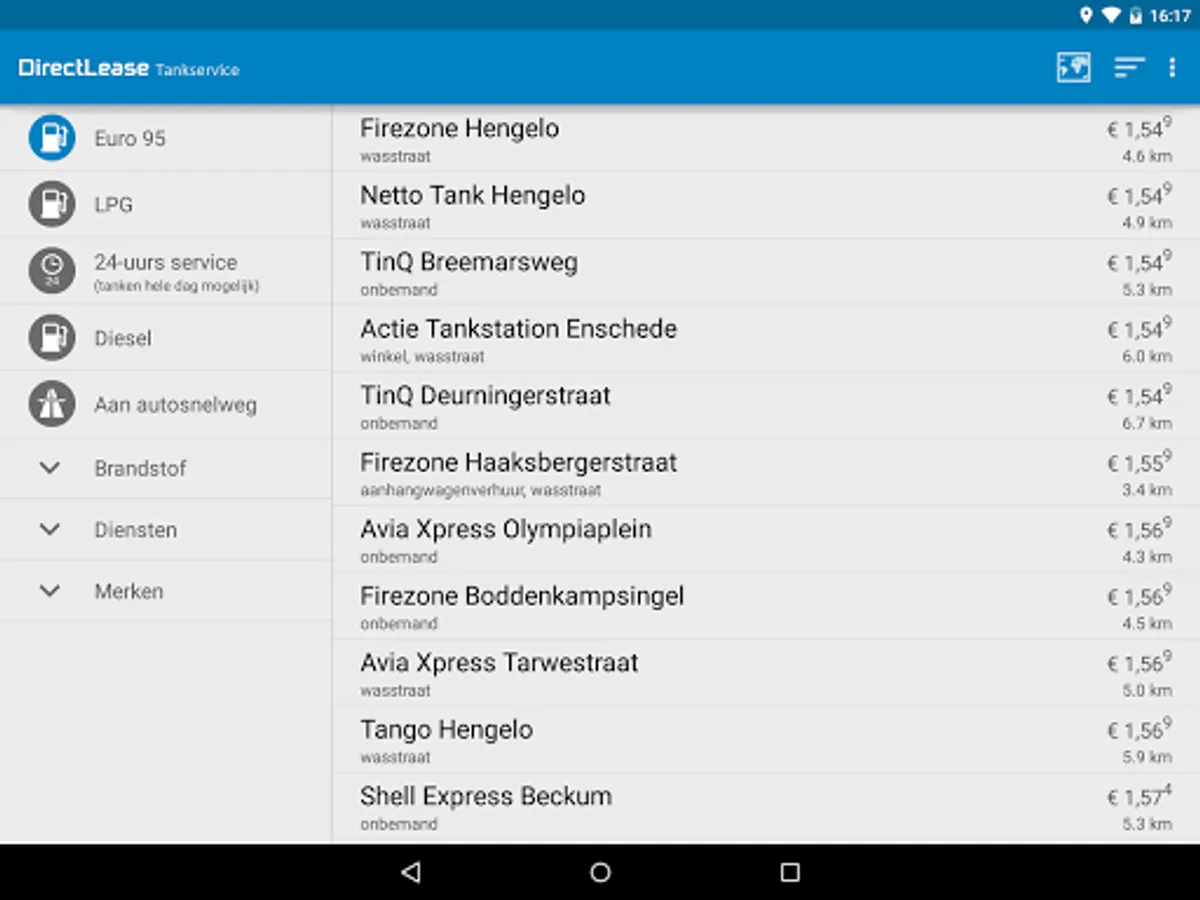Tap the € 1,54 price of TinQ Breemarsweg
Image resolution: width=1200 pixels, height=900 pixels.
coord(1139,262)
